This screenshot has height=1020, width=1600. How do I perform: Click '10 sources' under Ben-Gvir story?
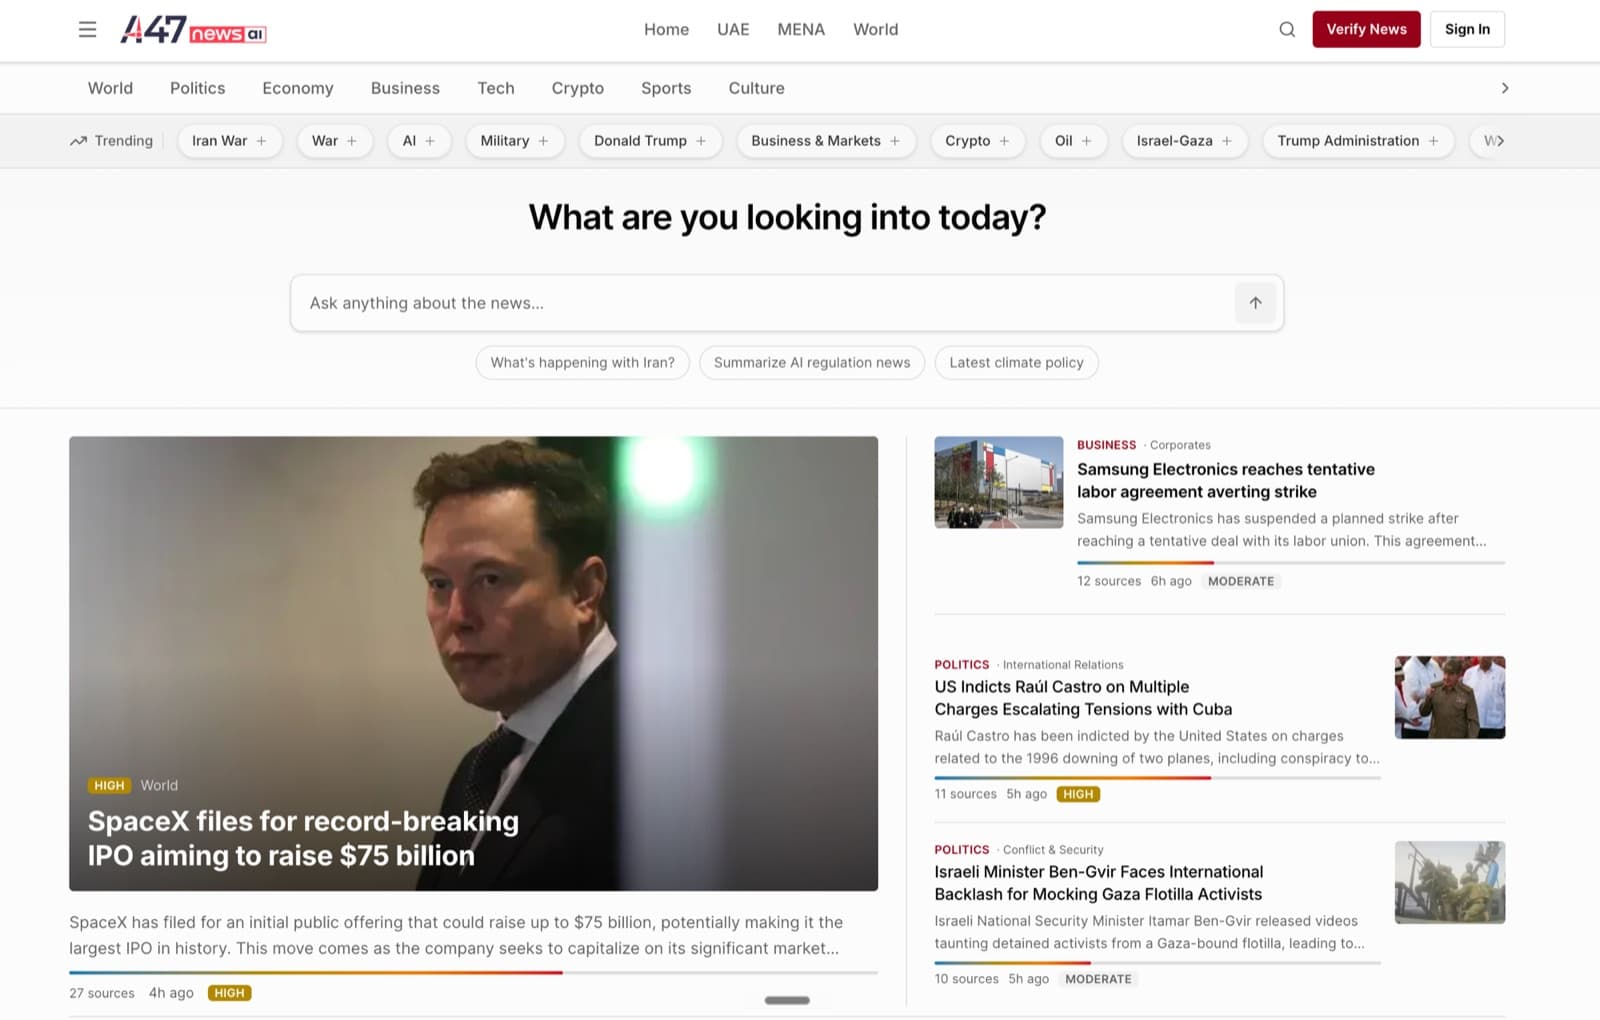point(966,979)
